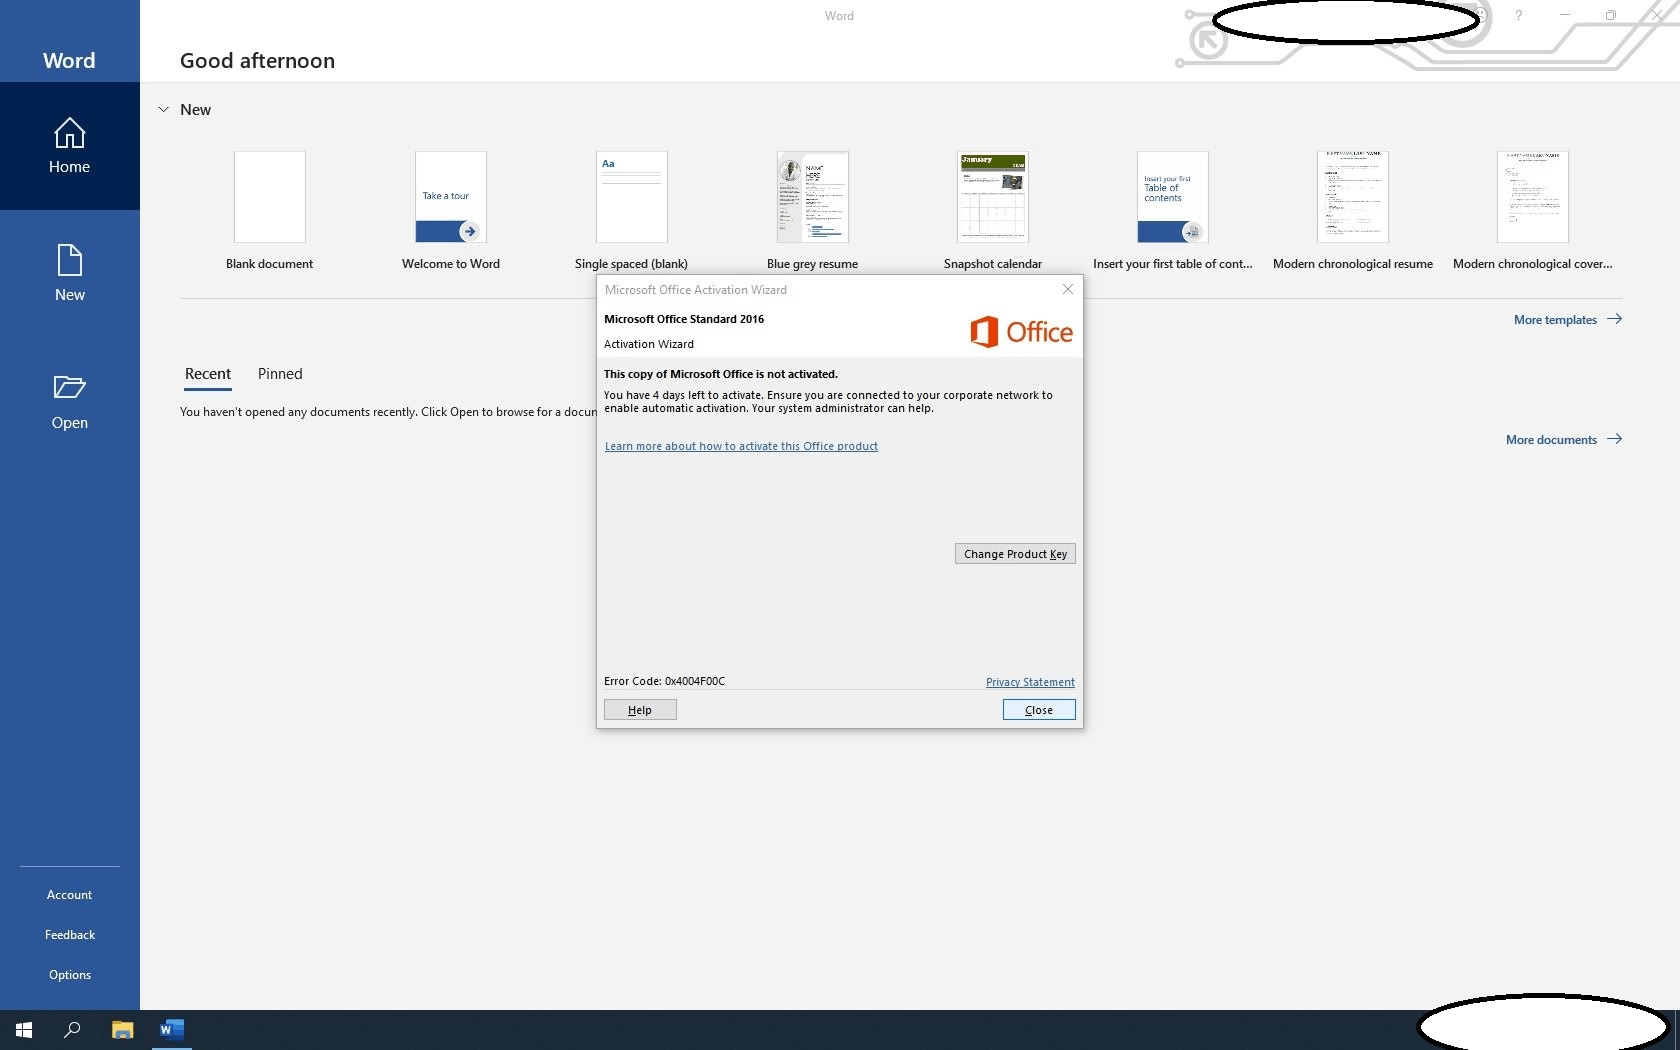Follow the More documents link
The width and height of the screenshot is (1680, 1050).
coord(1551,440)
